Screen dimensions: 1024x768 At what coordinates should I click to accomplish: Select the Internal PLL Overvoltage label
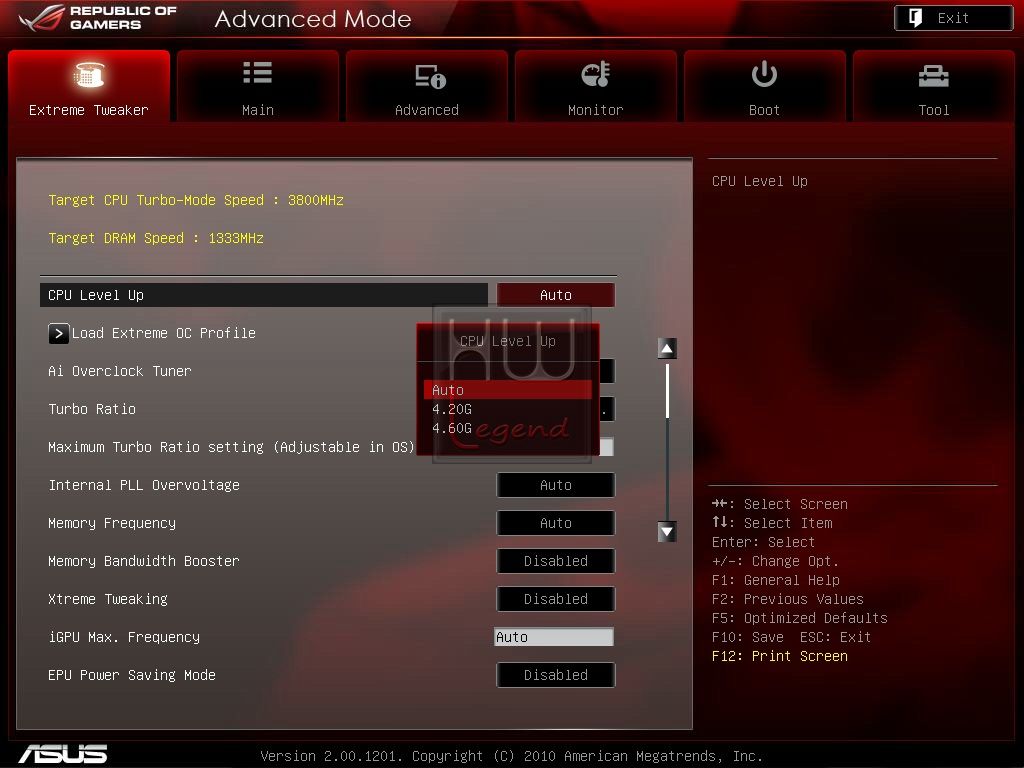tap(144, 485)
